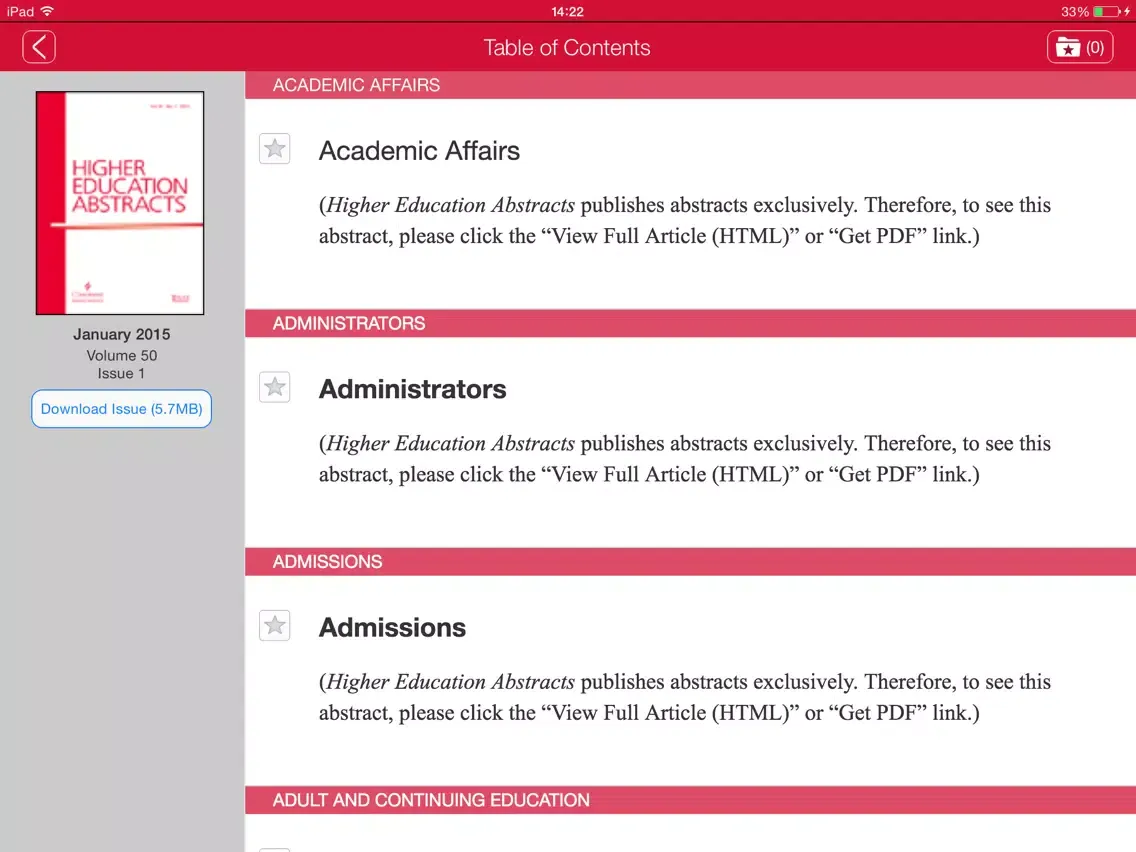The image size is (1136, 852).
Task: Star the Admissions article
Action: click(x=275, y=625)
